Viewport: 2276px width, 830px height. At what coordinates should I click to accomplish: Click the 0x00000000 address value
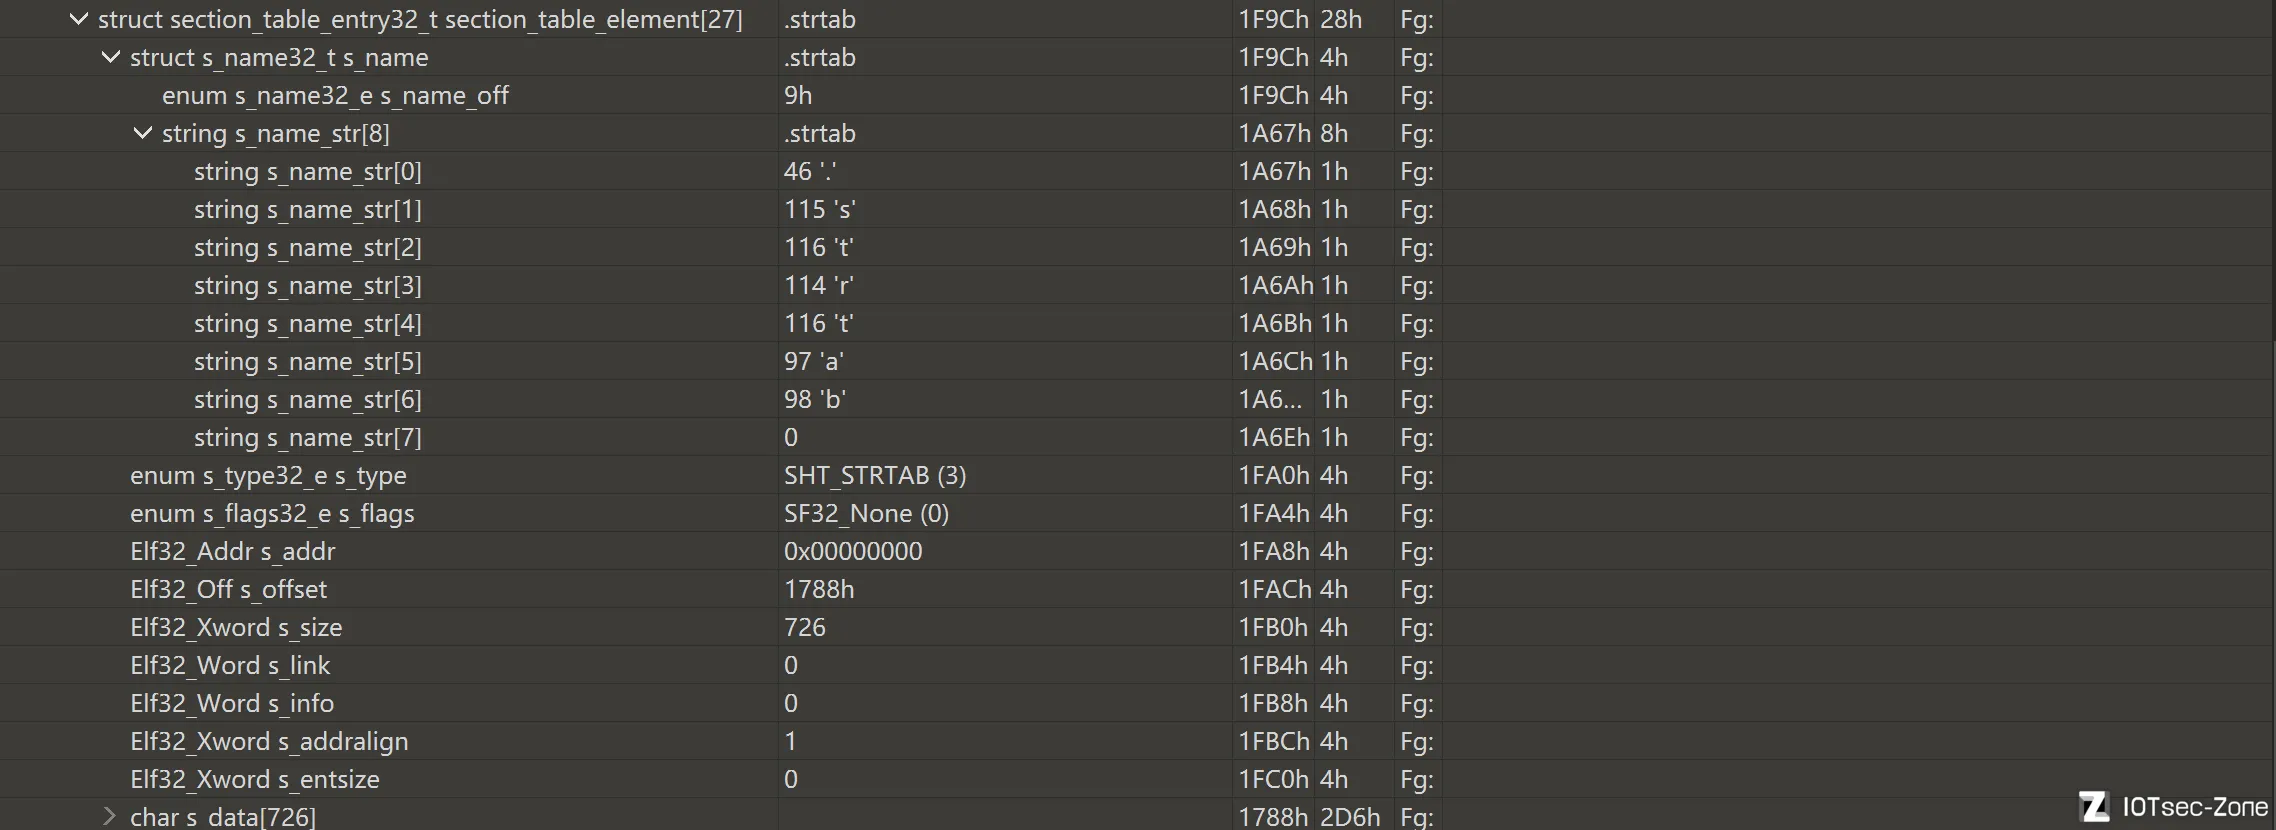(853, 551)
